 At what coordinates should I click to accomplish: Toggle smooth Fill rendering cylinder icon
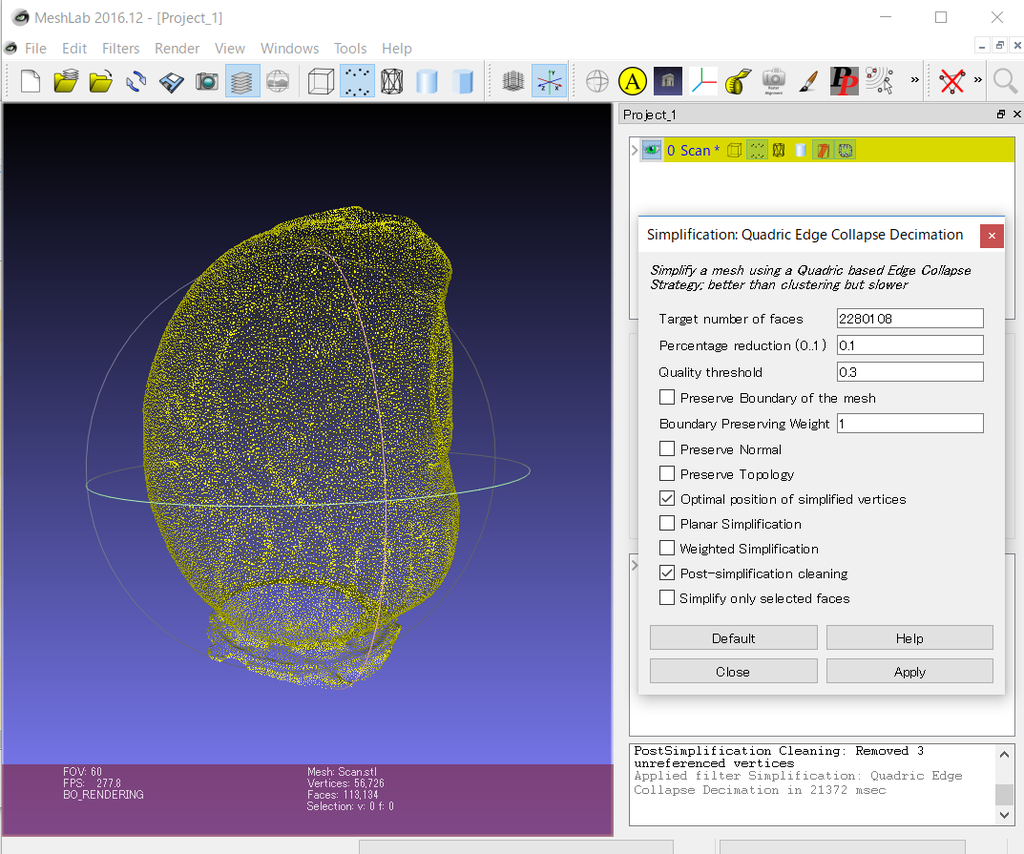[x=426, y=82]
